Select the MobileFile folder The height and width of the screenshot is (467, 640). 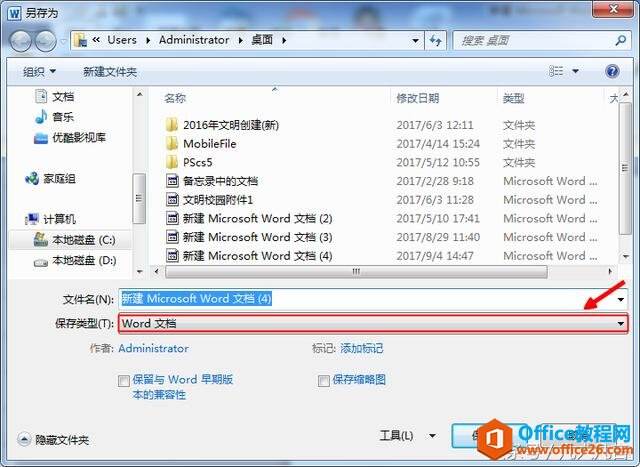pos(201,144)
